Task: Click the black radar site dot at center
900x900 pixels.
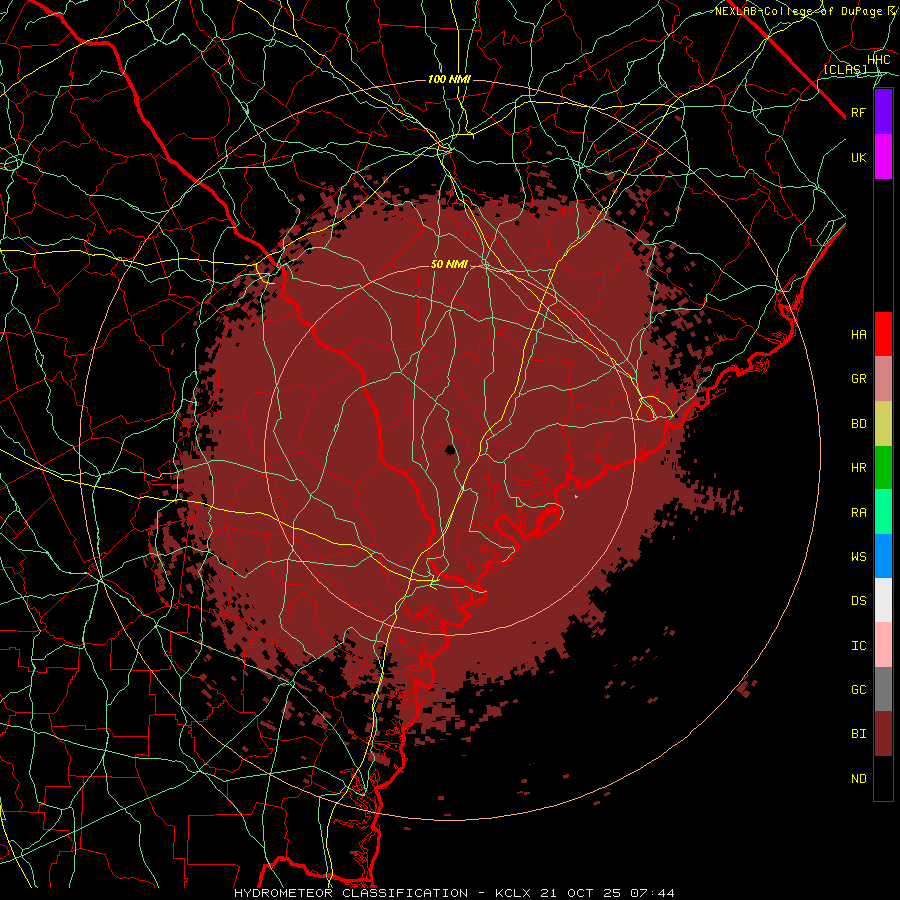Action: (x=451, y=449)
